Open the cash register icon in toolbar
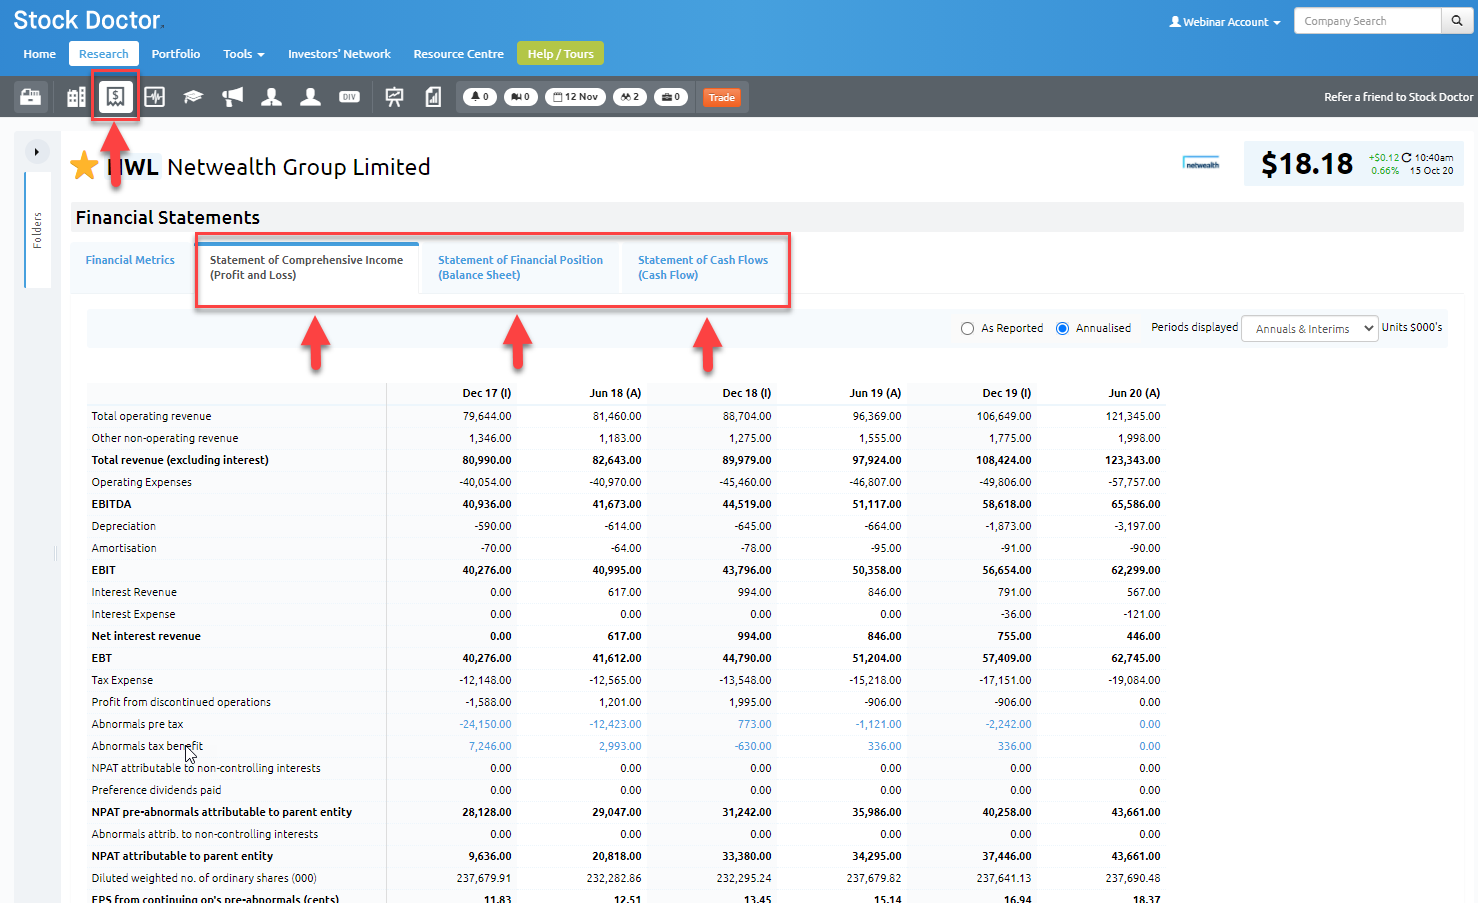Image resolution: width=1478 pixels, height=903 pixels. [30, 97]
